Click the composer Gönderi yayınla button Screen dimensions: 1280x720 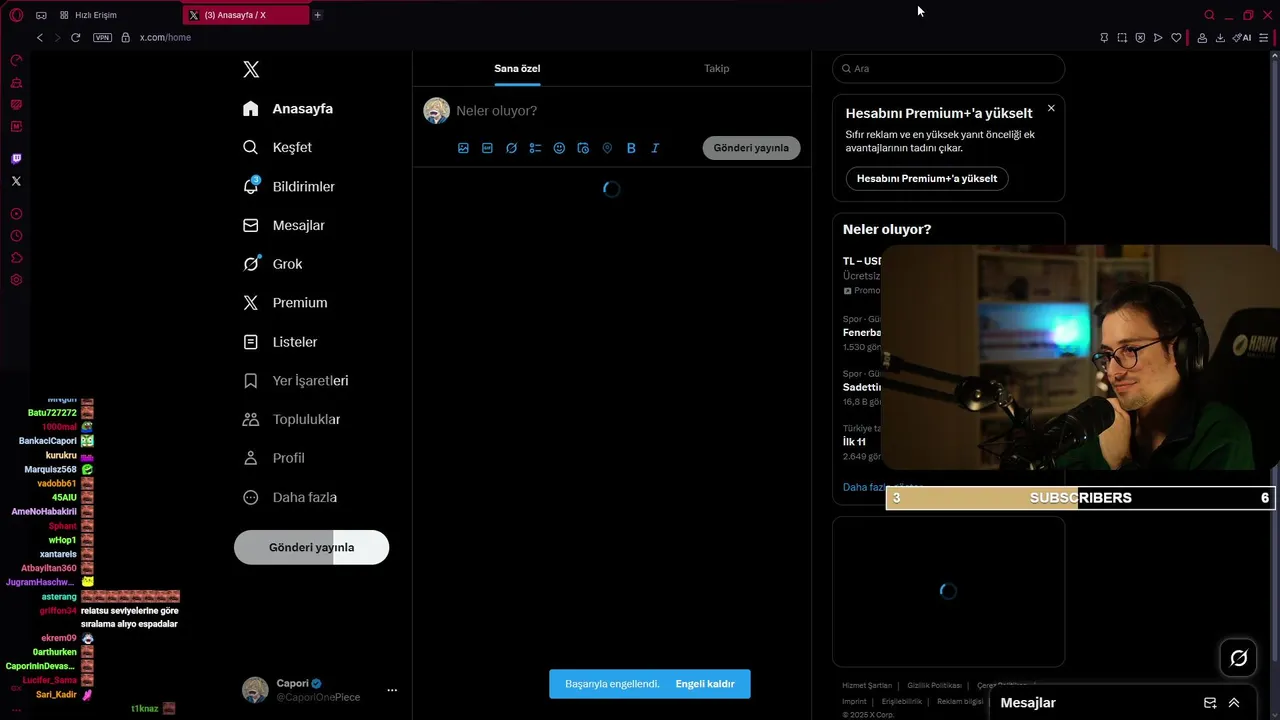point(751,148)
